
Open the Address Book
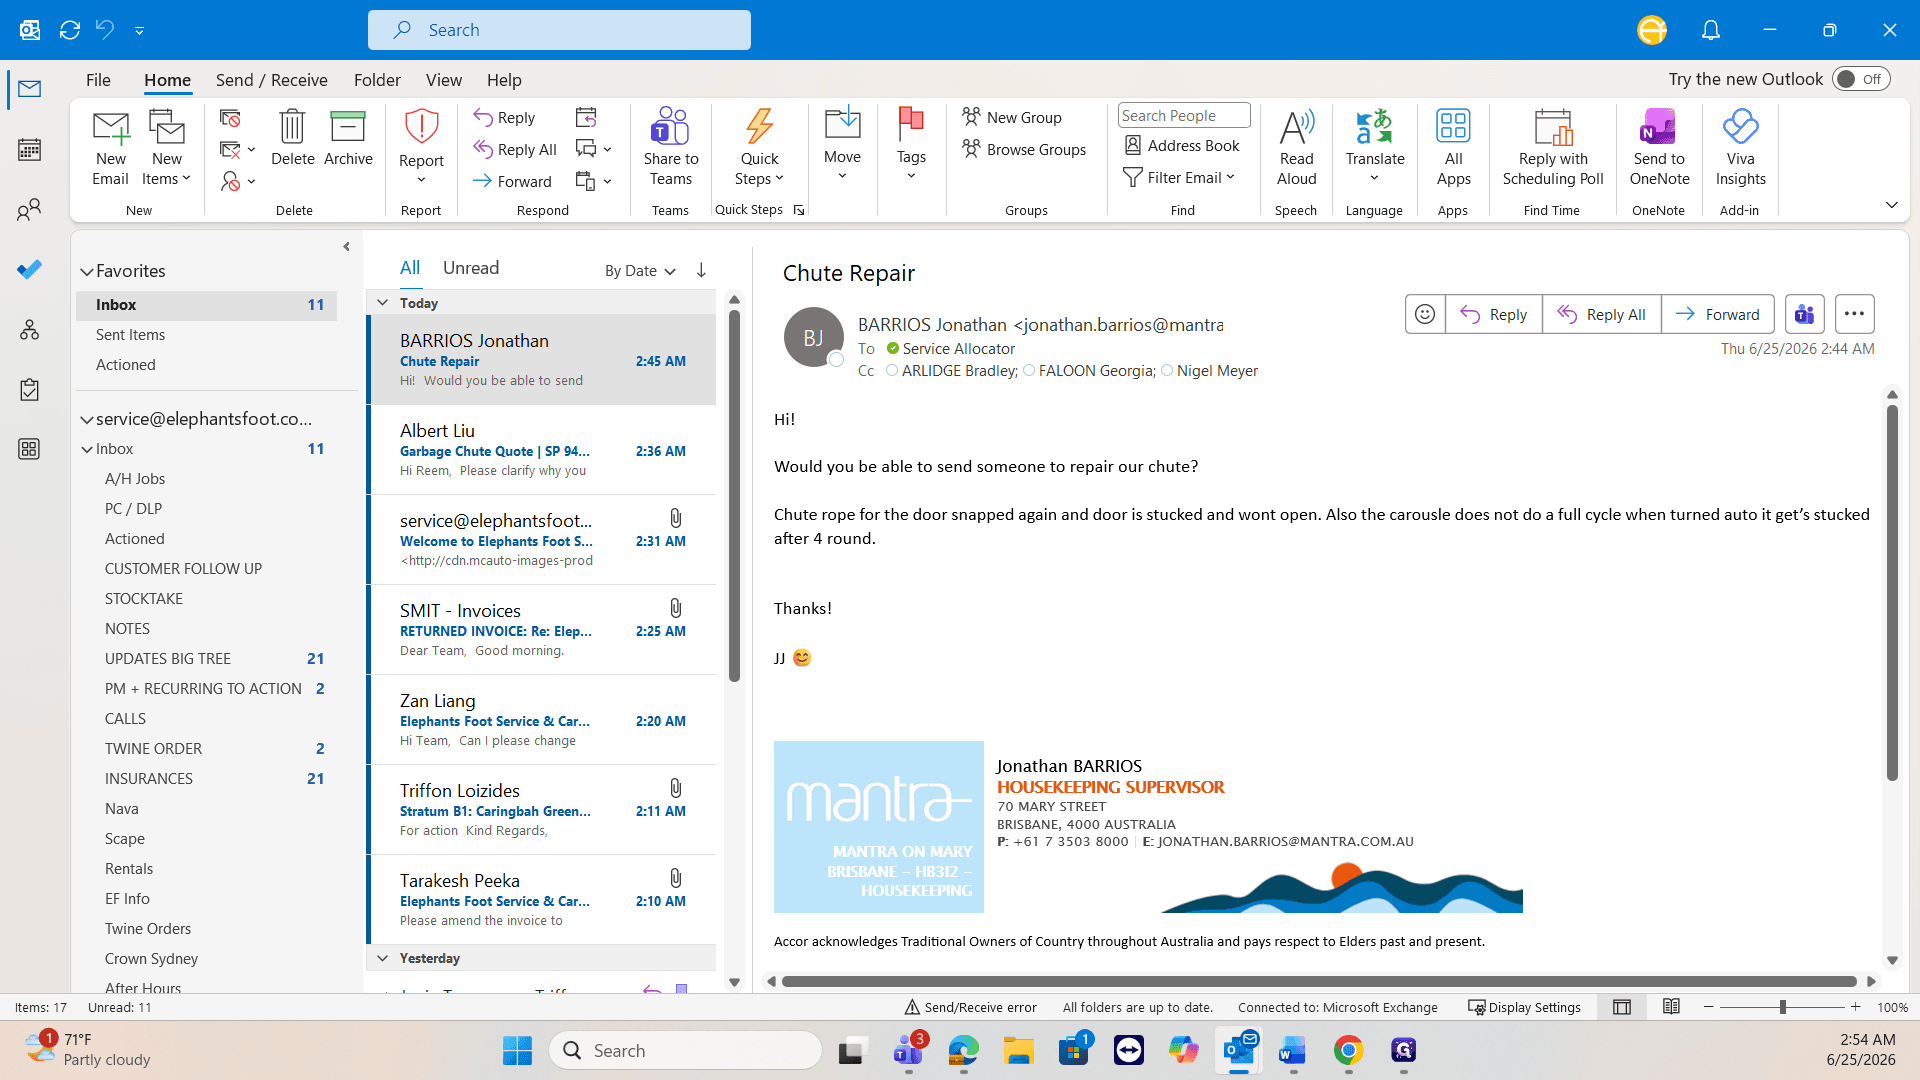coord(1181,145)
